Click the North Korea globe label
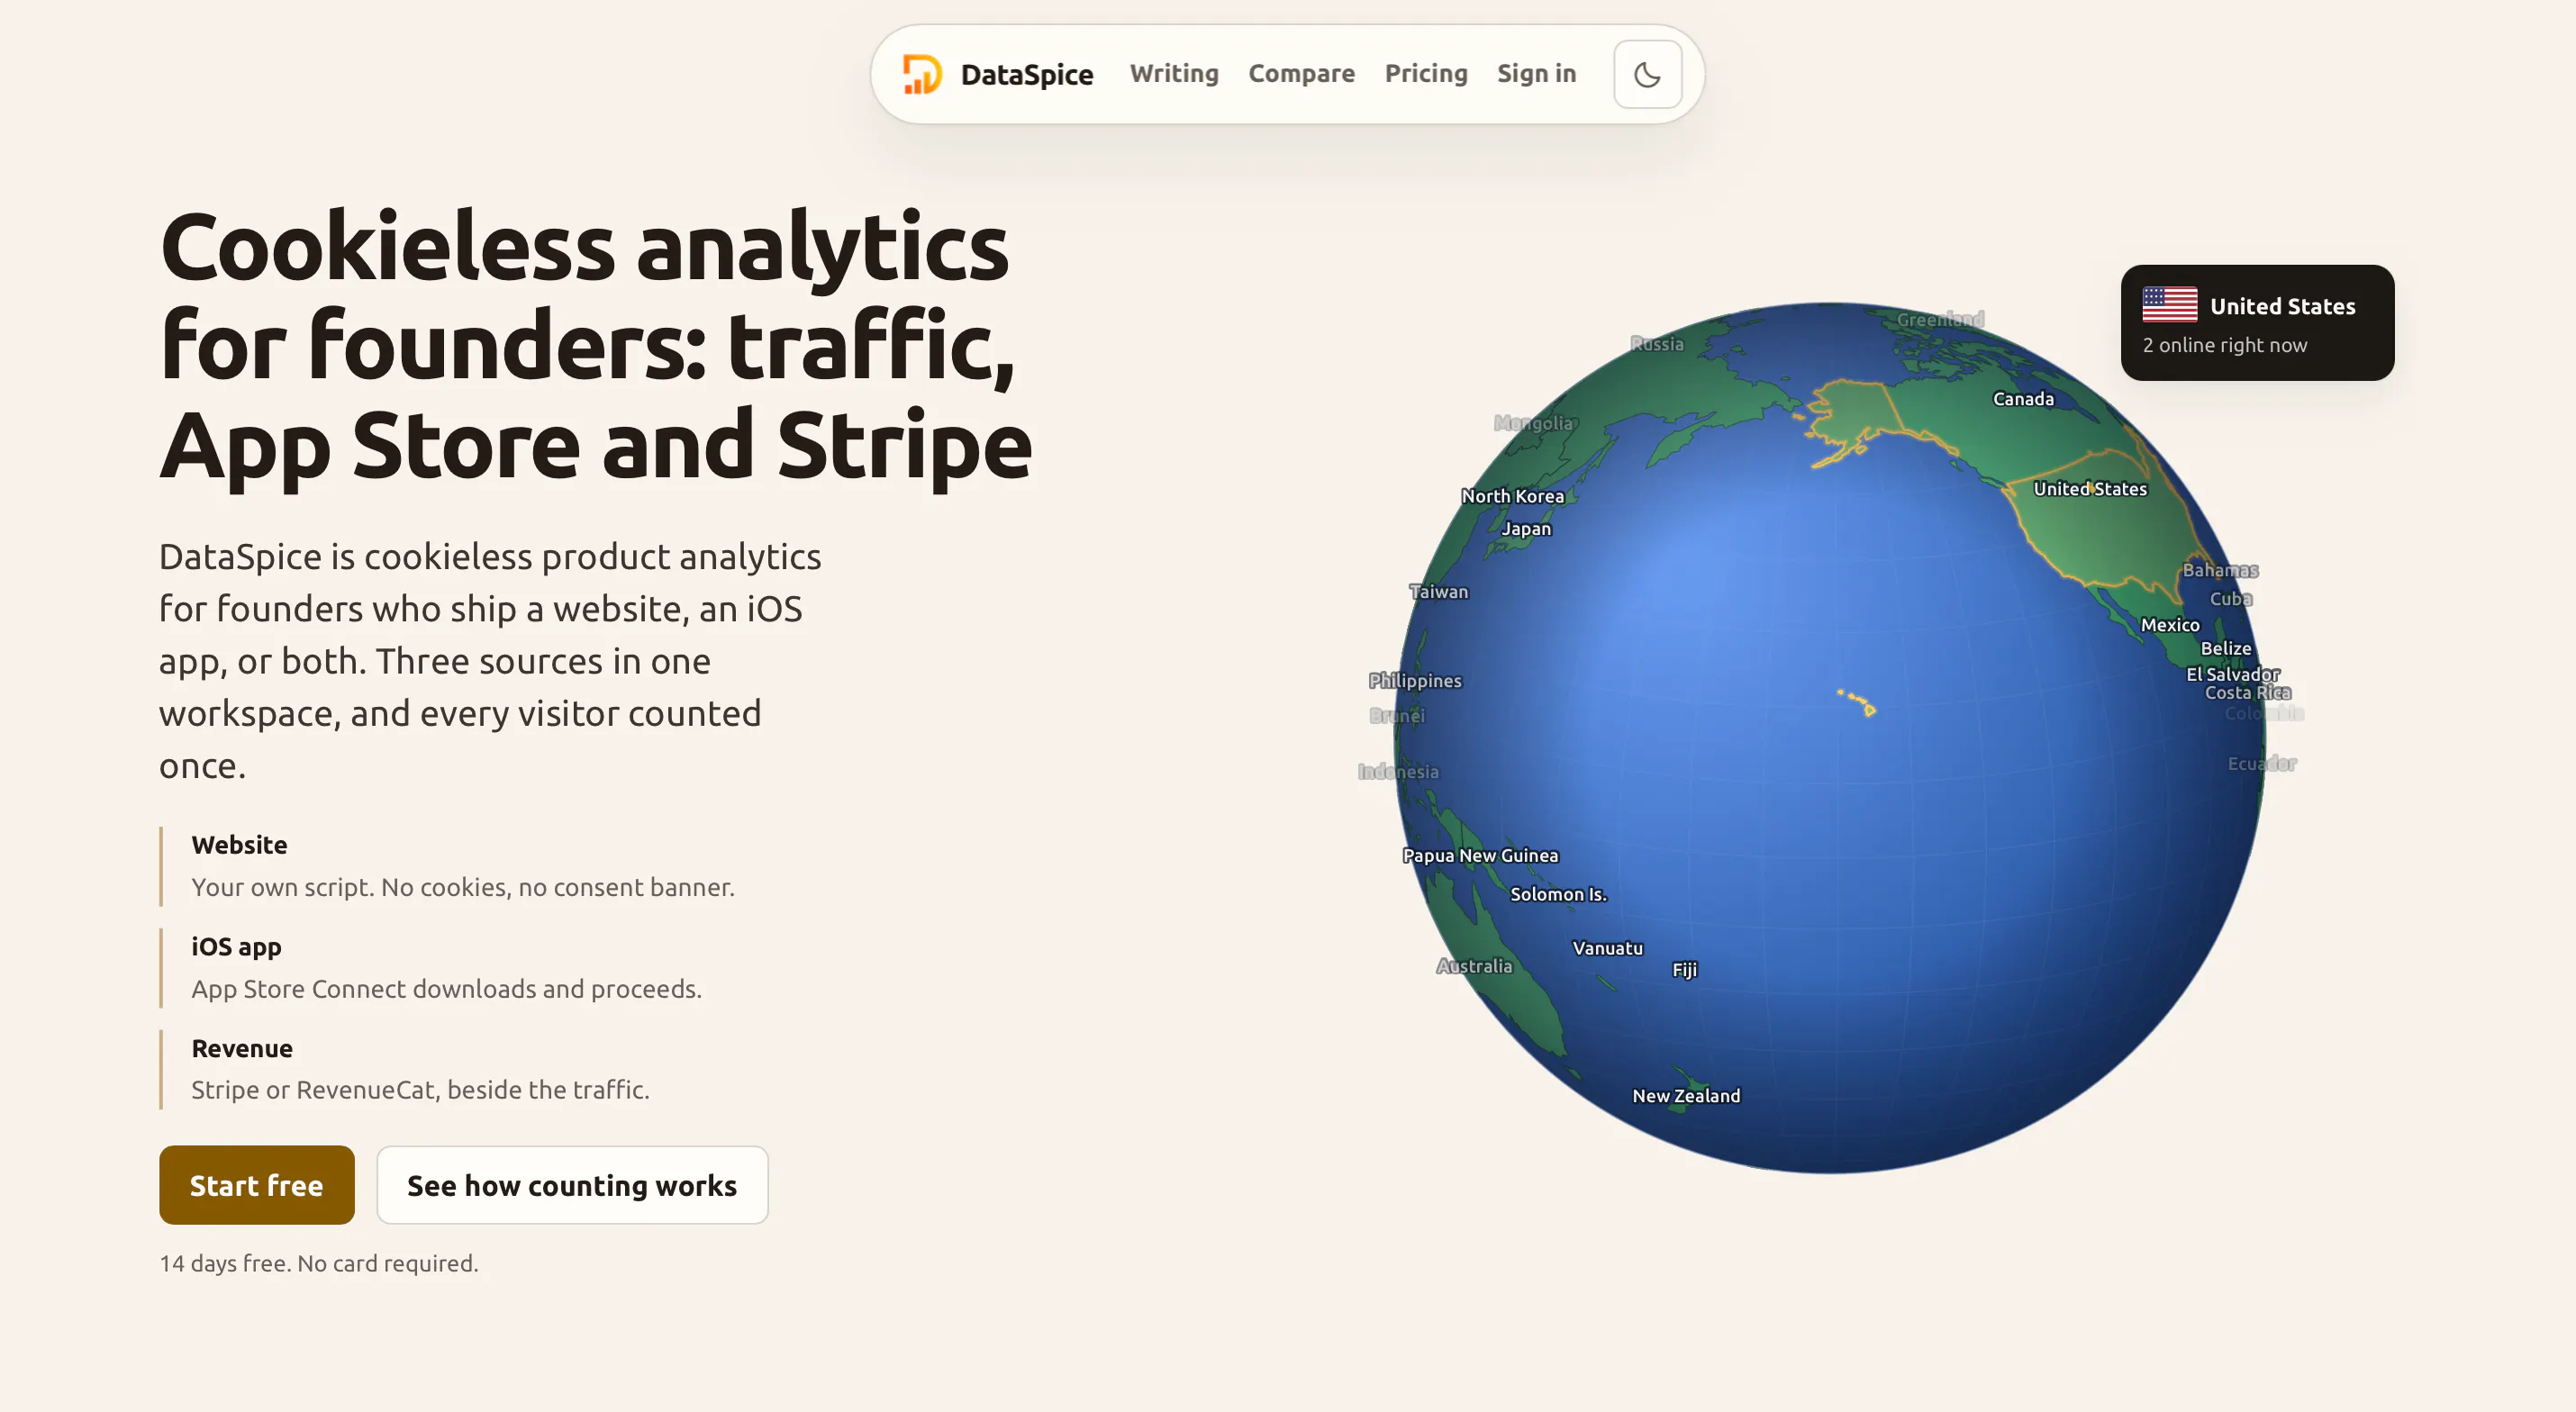The width and height of the screenshot is (2576, 1412). pos(1513,496)
